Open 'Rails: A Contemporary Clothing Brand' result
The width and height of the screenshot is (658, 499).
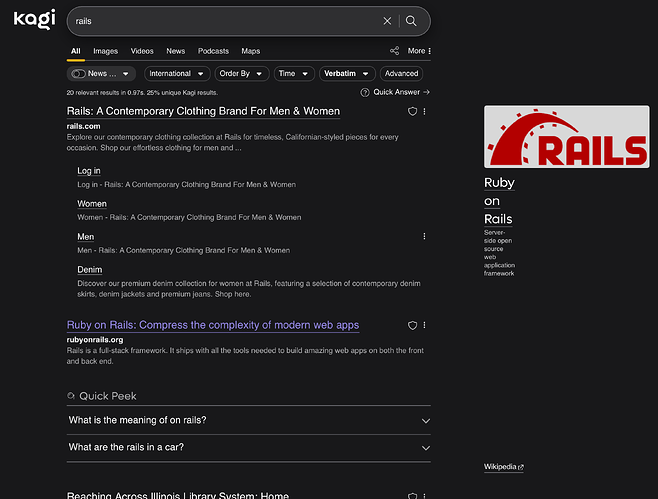coord(203,111)
